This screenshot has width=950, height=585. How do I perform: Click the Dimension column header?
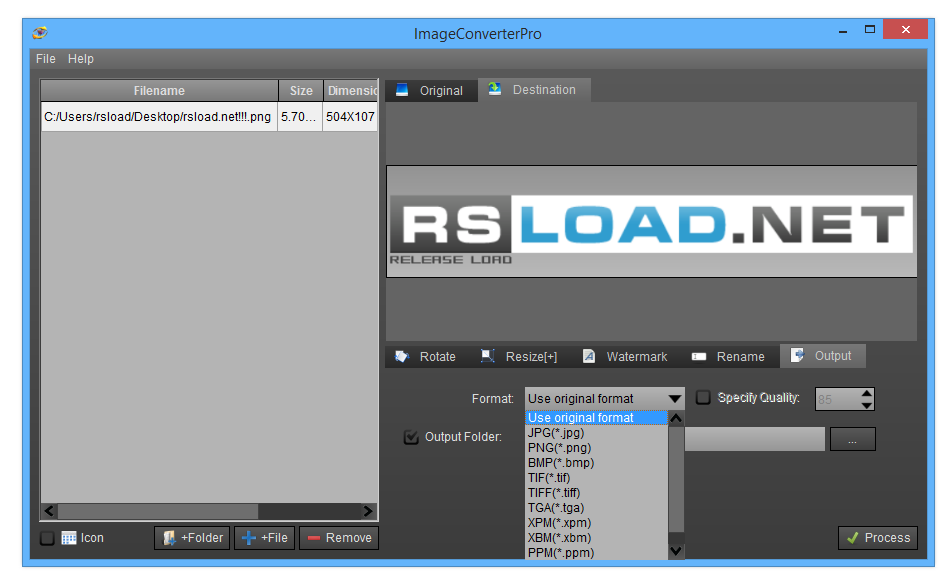[351, 91]
